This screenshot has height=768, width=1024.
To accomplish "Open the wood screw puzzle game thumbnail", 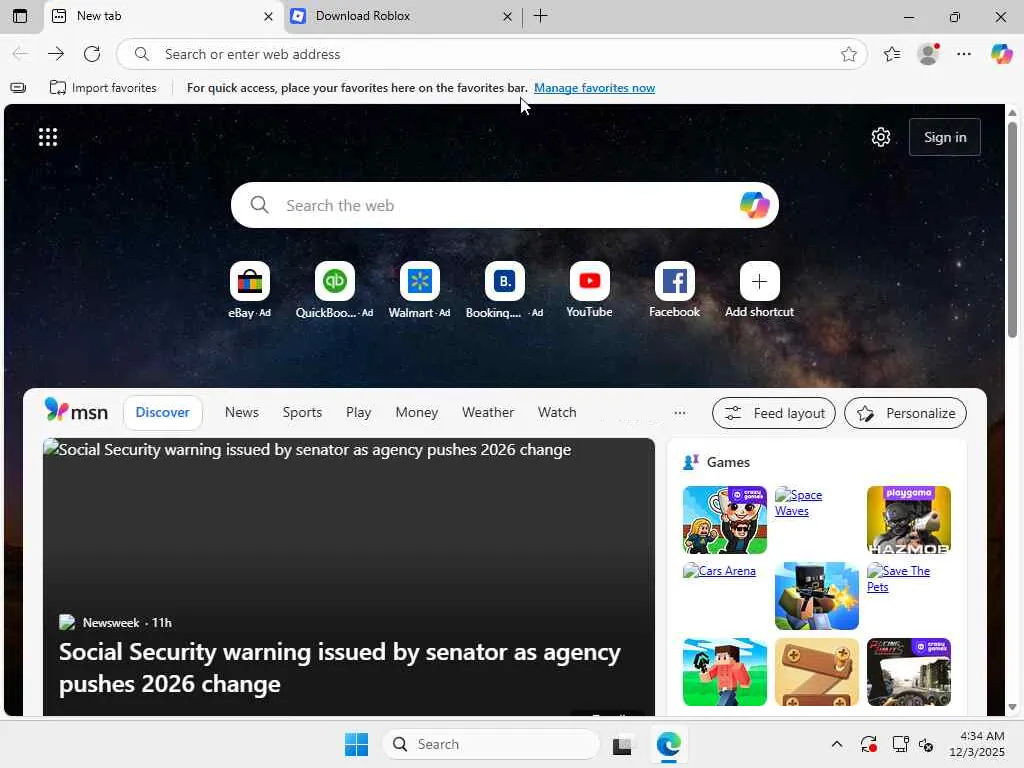I will pos(816,672).
